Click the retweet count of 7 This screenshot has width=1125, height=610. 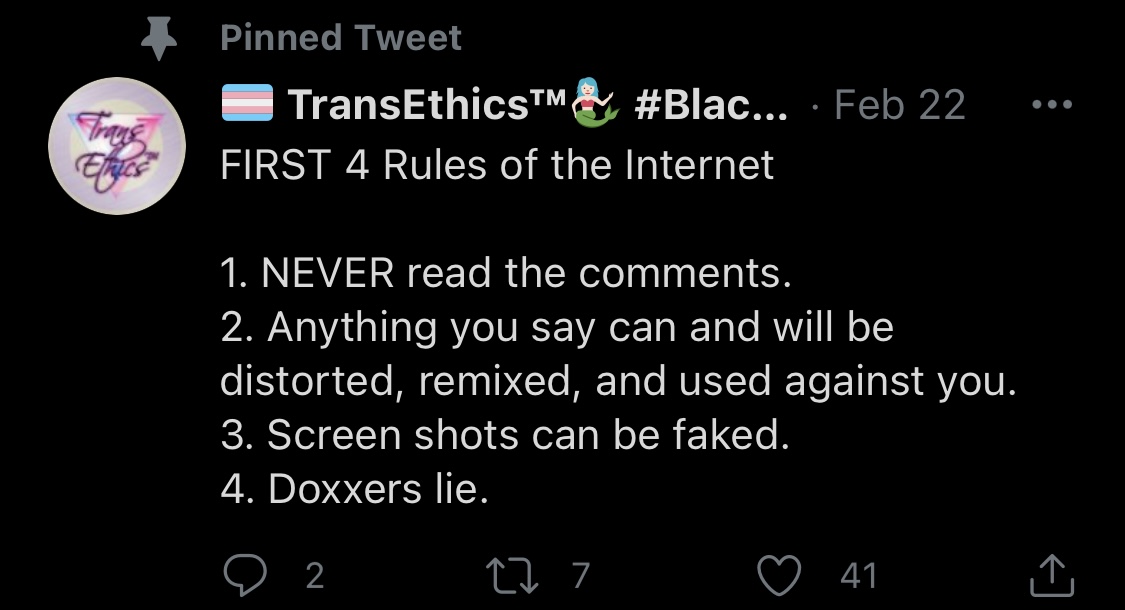pos(580,576)
